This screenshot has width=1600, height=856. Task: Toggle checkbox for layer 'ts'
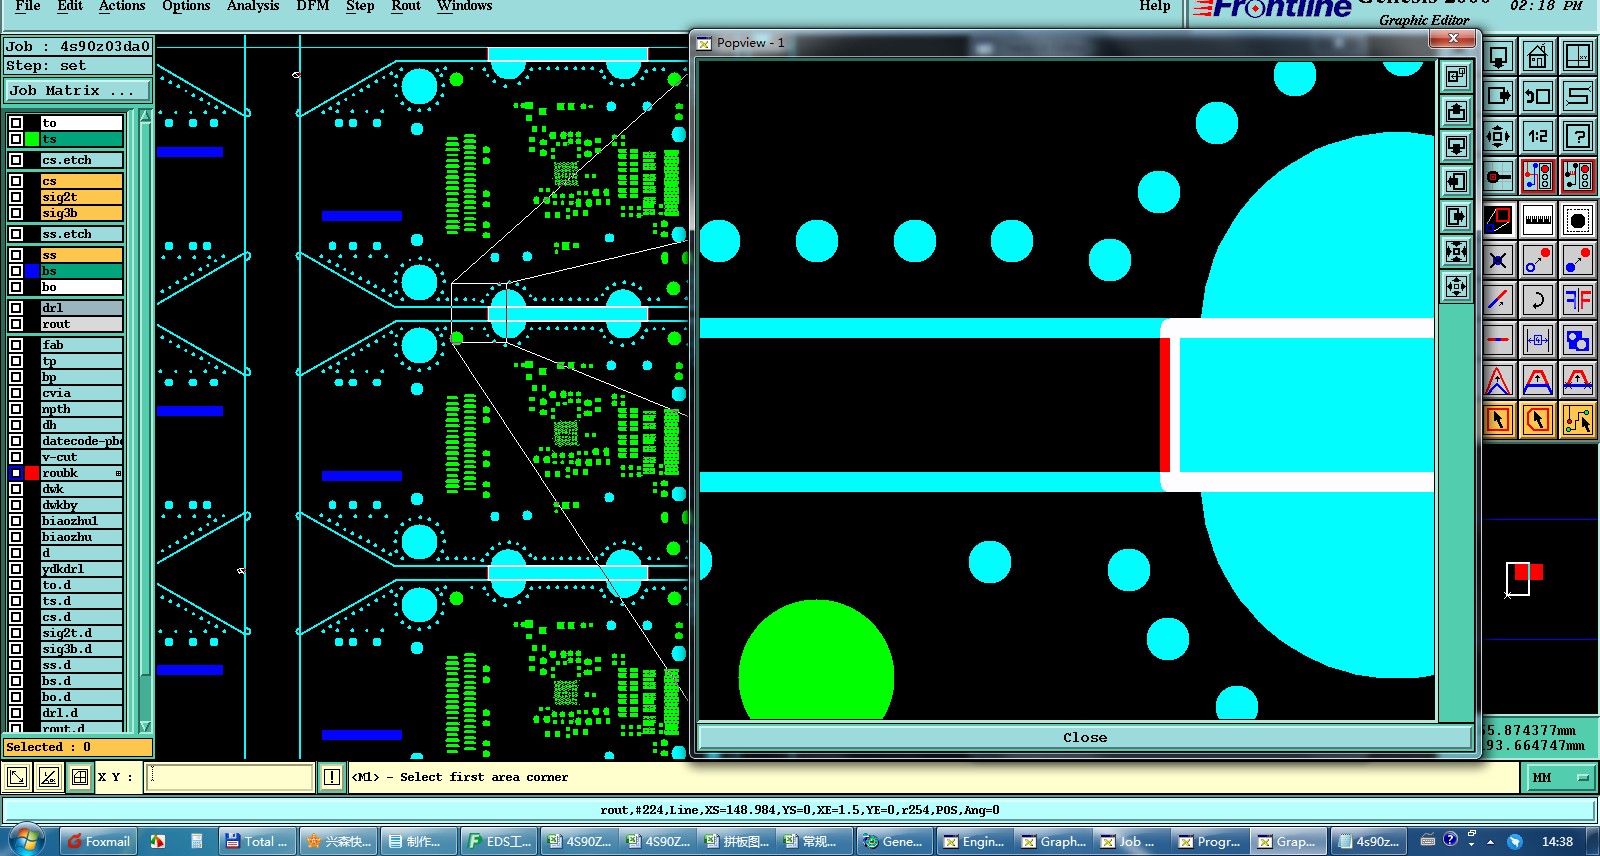[16, 139]
